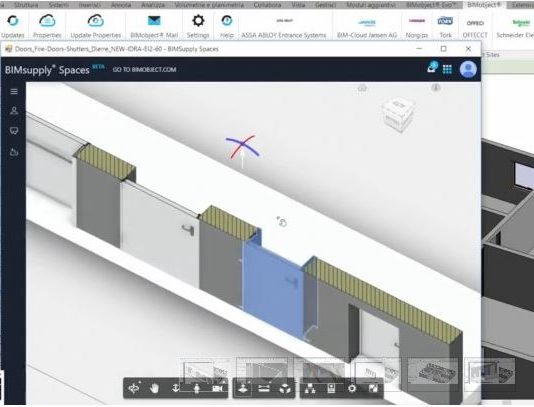Click the info icon near view cube
The height and width of the screenshot is (407, 534).
(436, 88)
